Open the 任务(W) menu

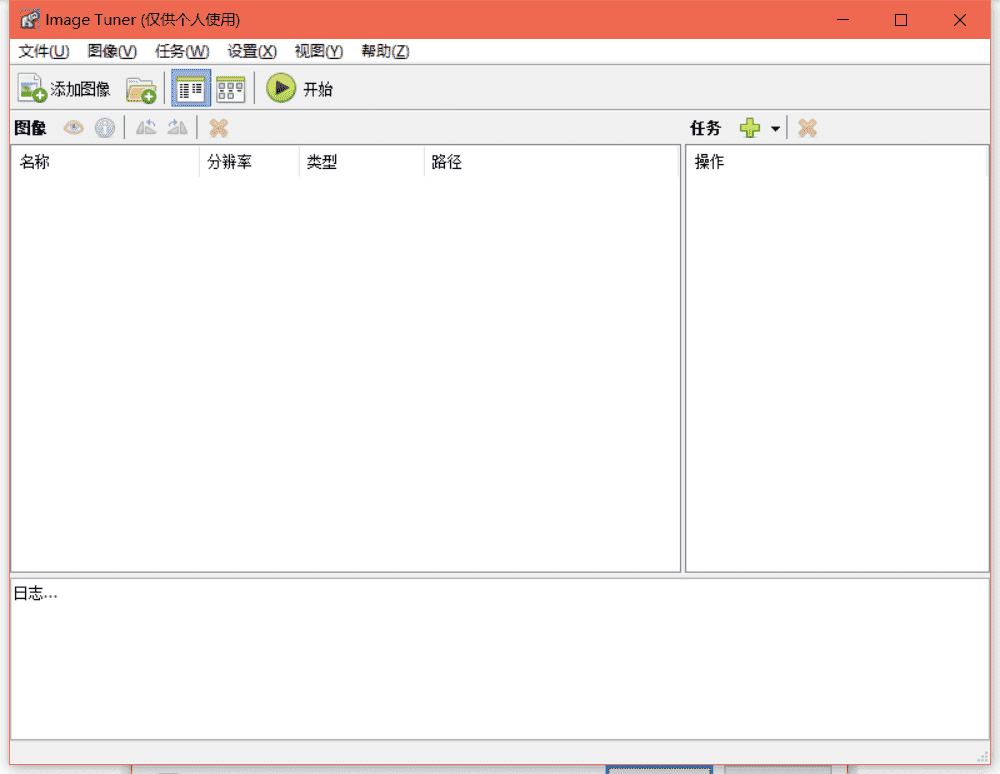[182, 51]
